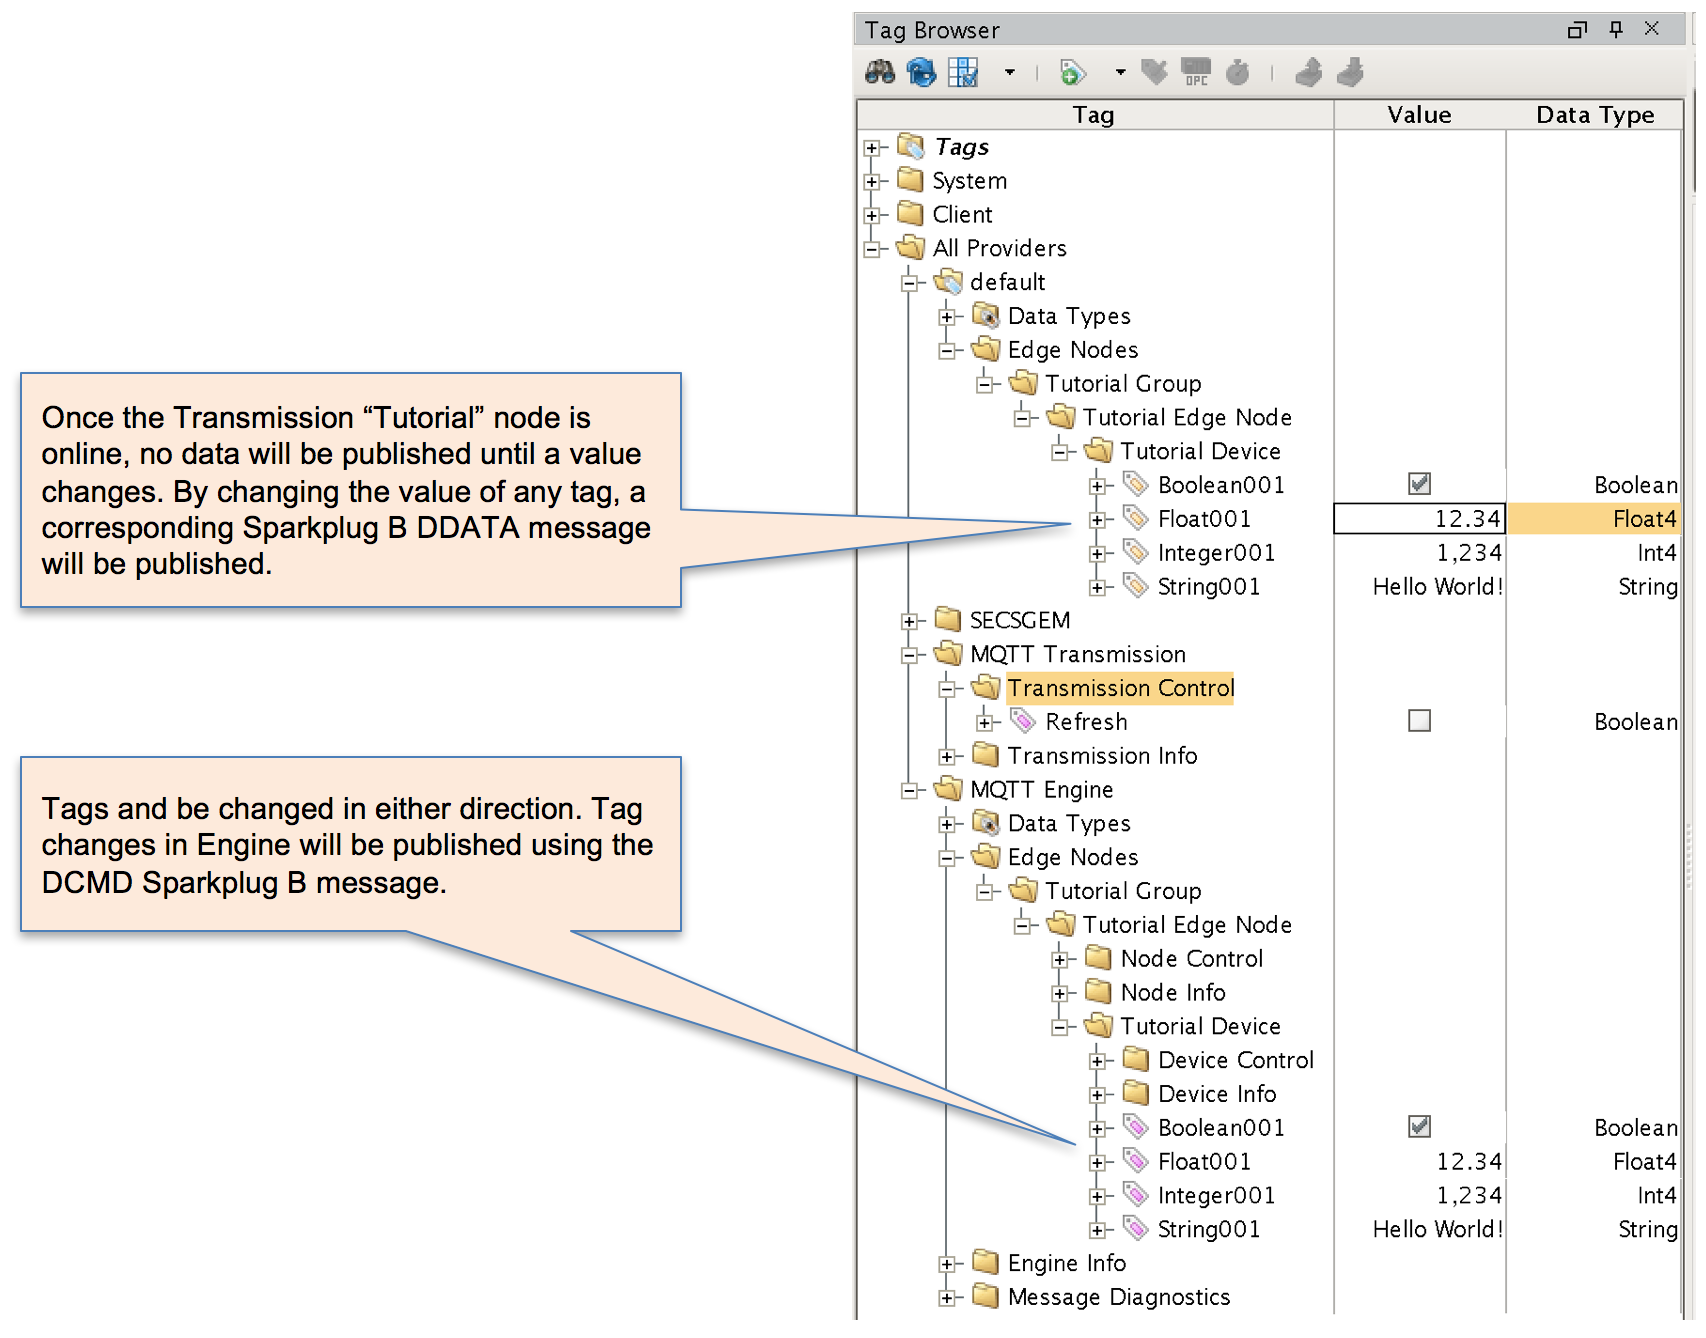Click the new tag icon
The image size is (1706, 1338).
tap(1072, 72)
